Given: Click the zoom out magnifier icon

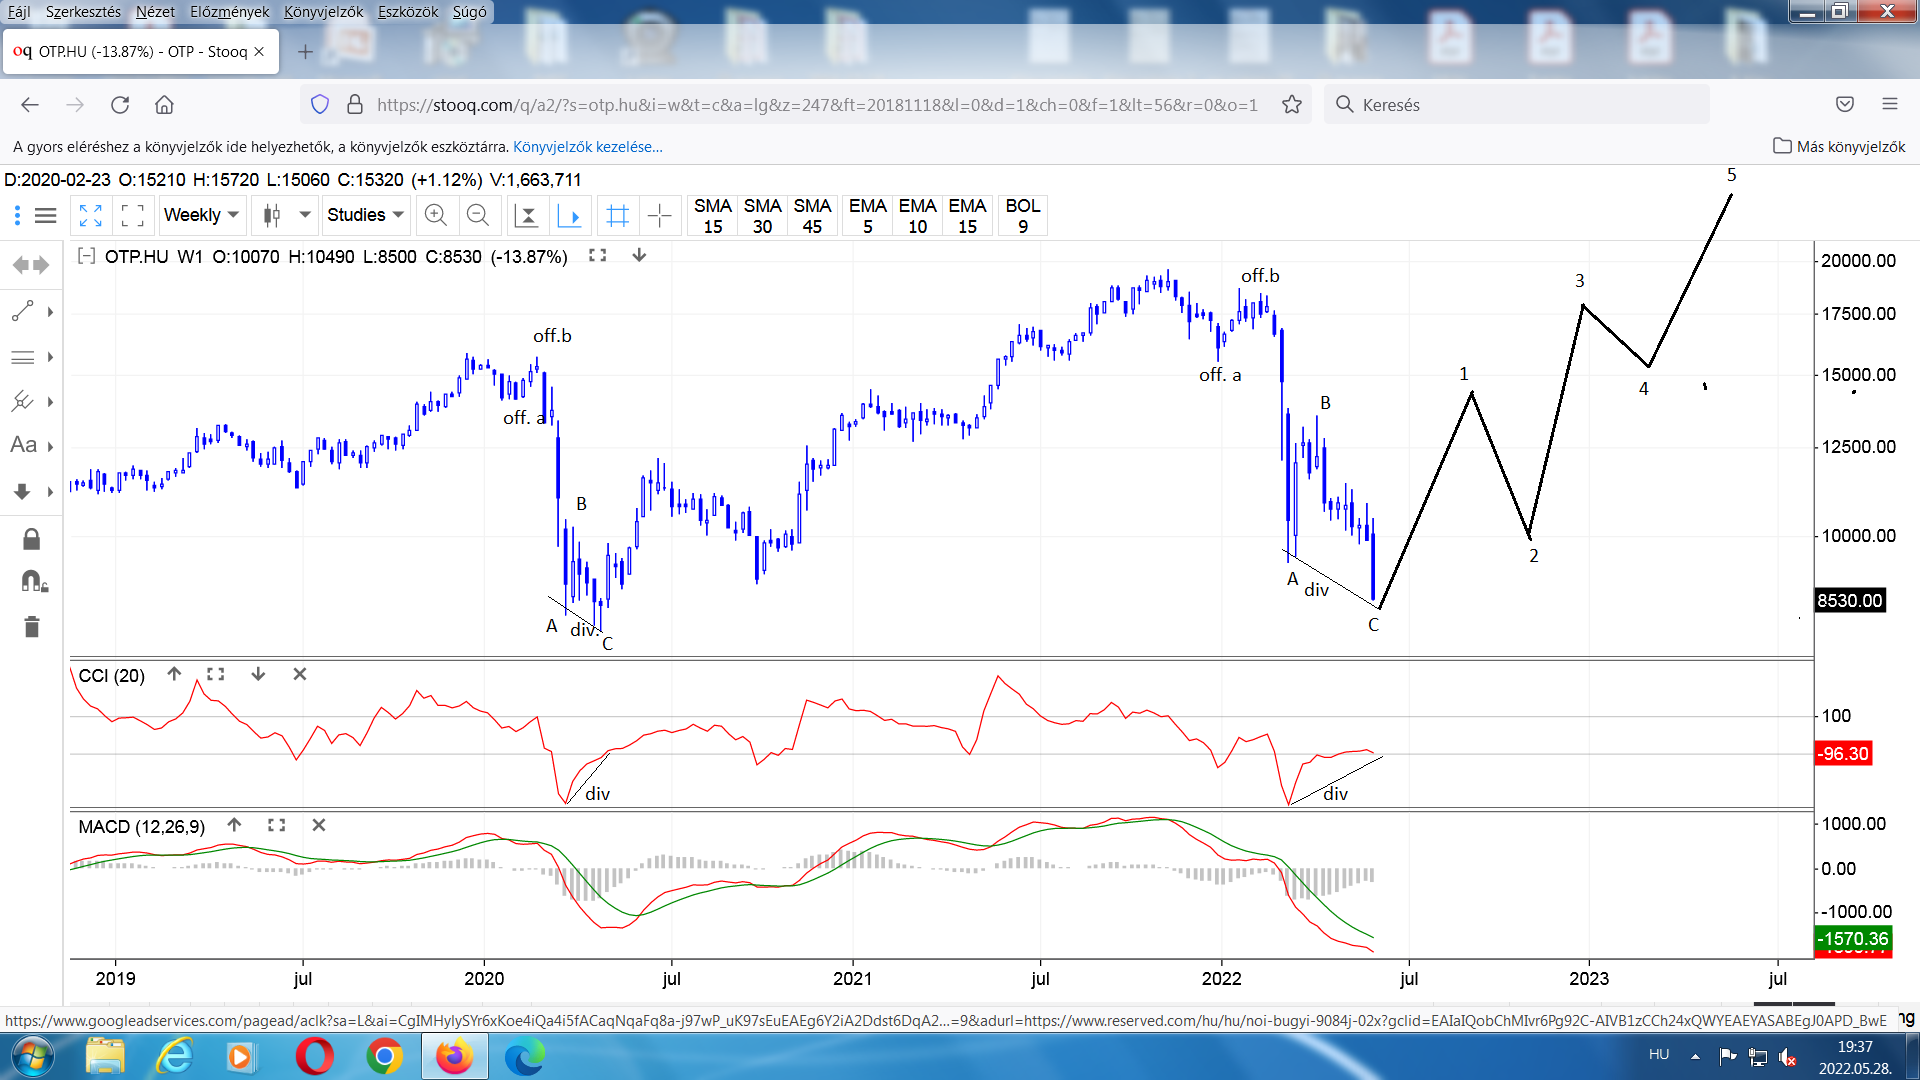Looking at the screenshot, I should pos(478,215).
